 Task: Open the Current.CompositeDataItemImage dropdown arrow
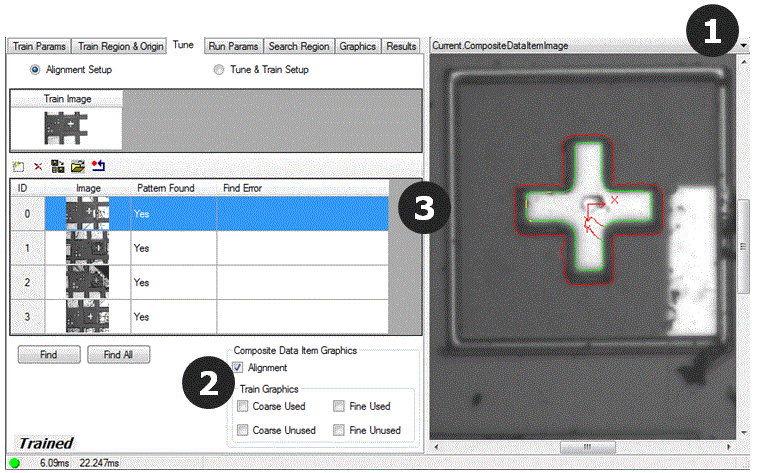pos(743,46)
